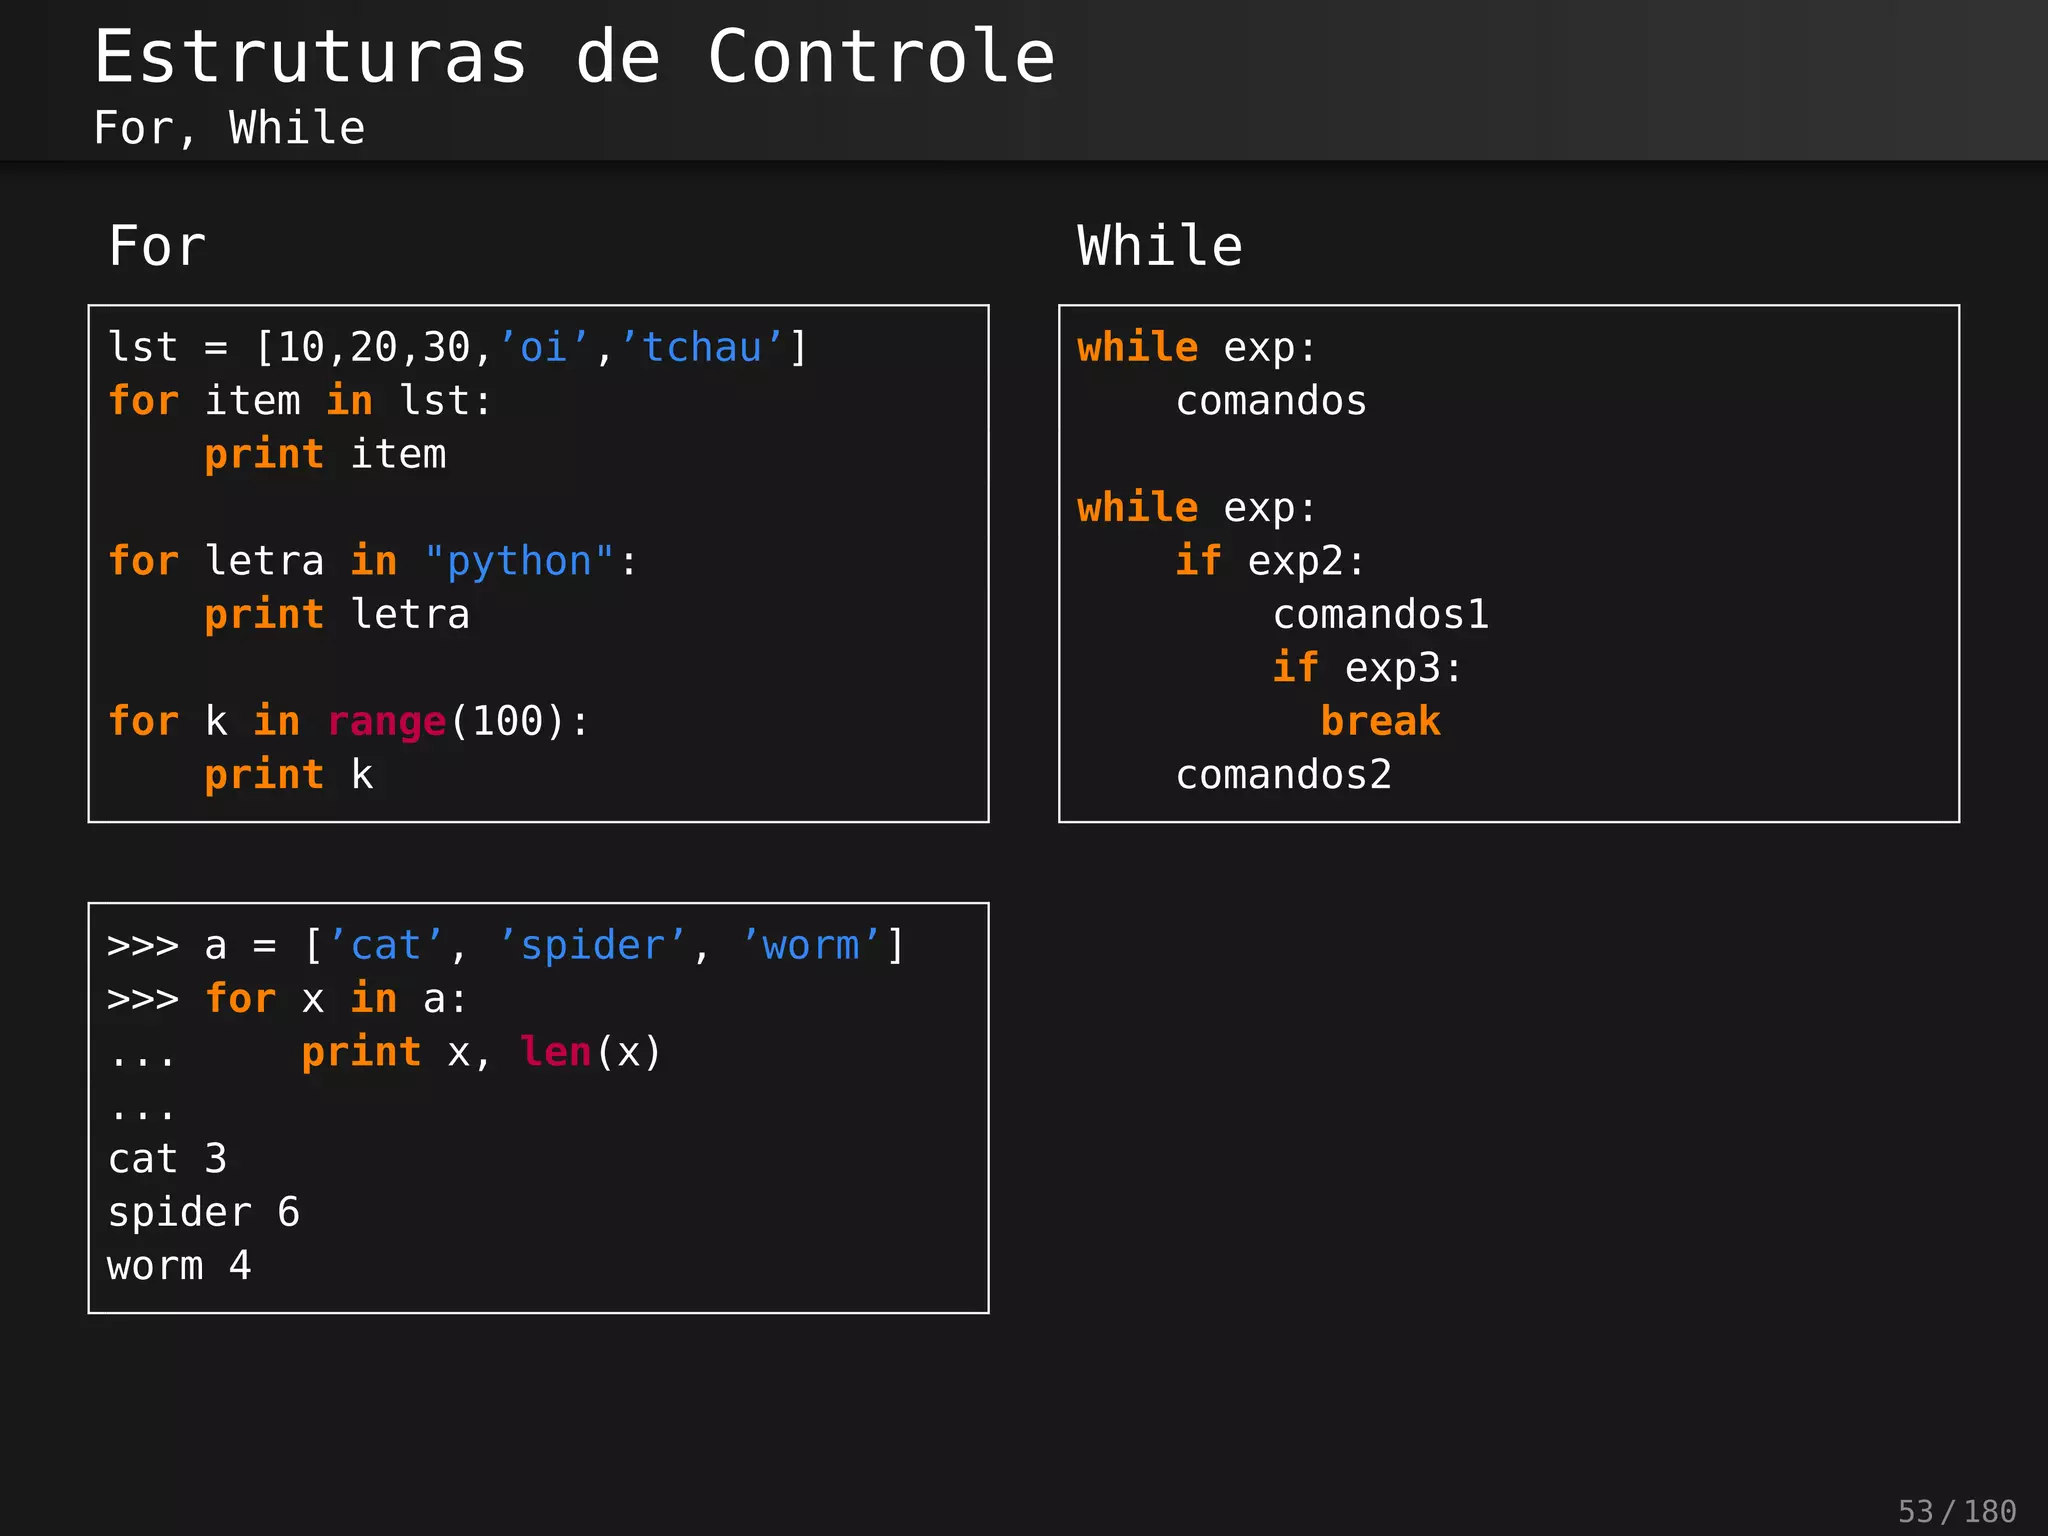Click the first 'while exp:' line
The width and height of the screenshot is (2048, 1536).
[x=1197, y=348]
